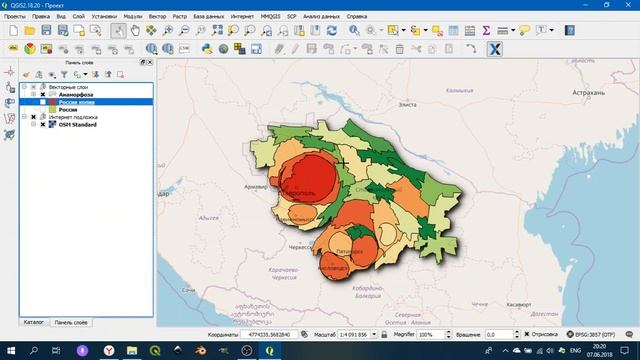
Task: Open layer styling brush in layers panel
Action: 26,74
